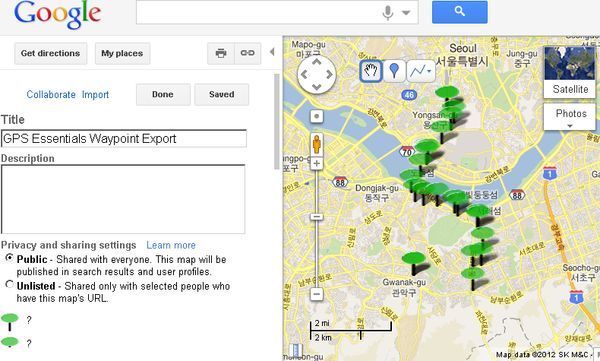Click the Google logo

[x=57, y=14]
